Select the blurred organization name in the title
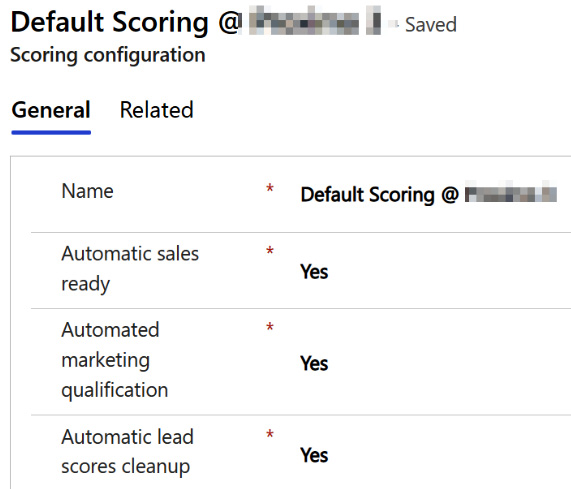Image resolution: width=571 pixels, height=489 pixels. [315, 20]
